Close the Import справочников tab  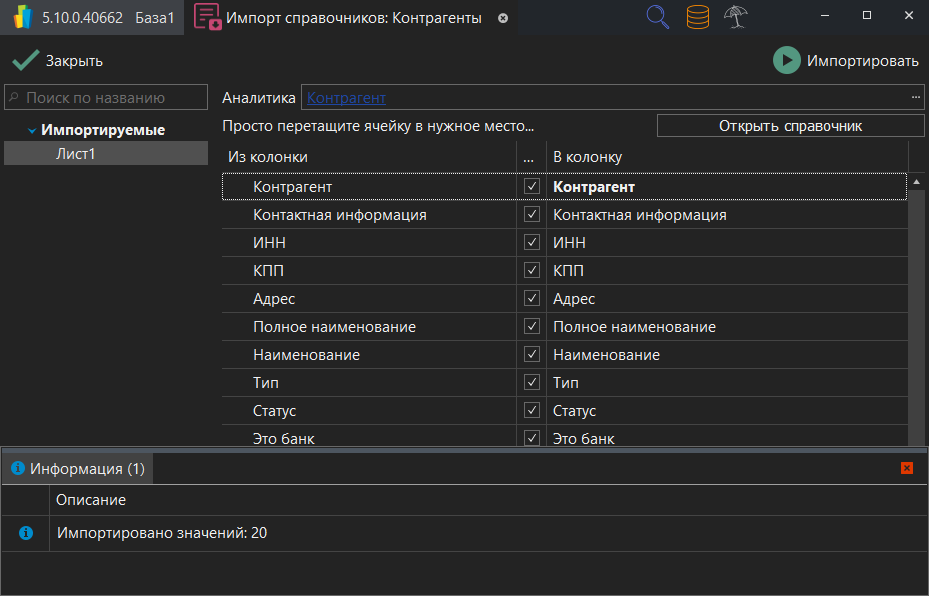click(503, 18)
